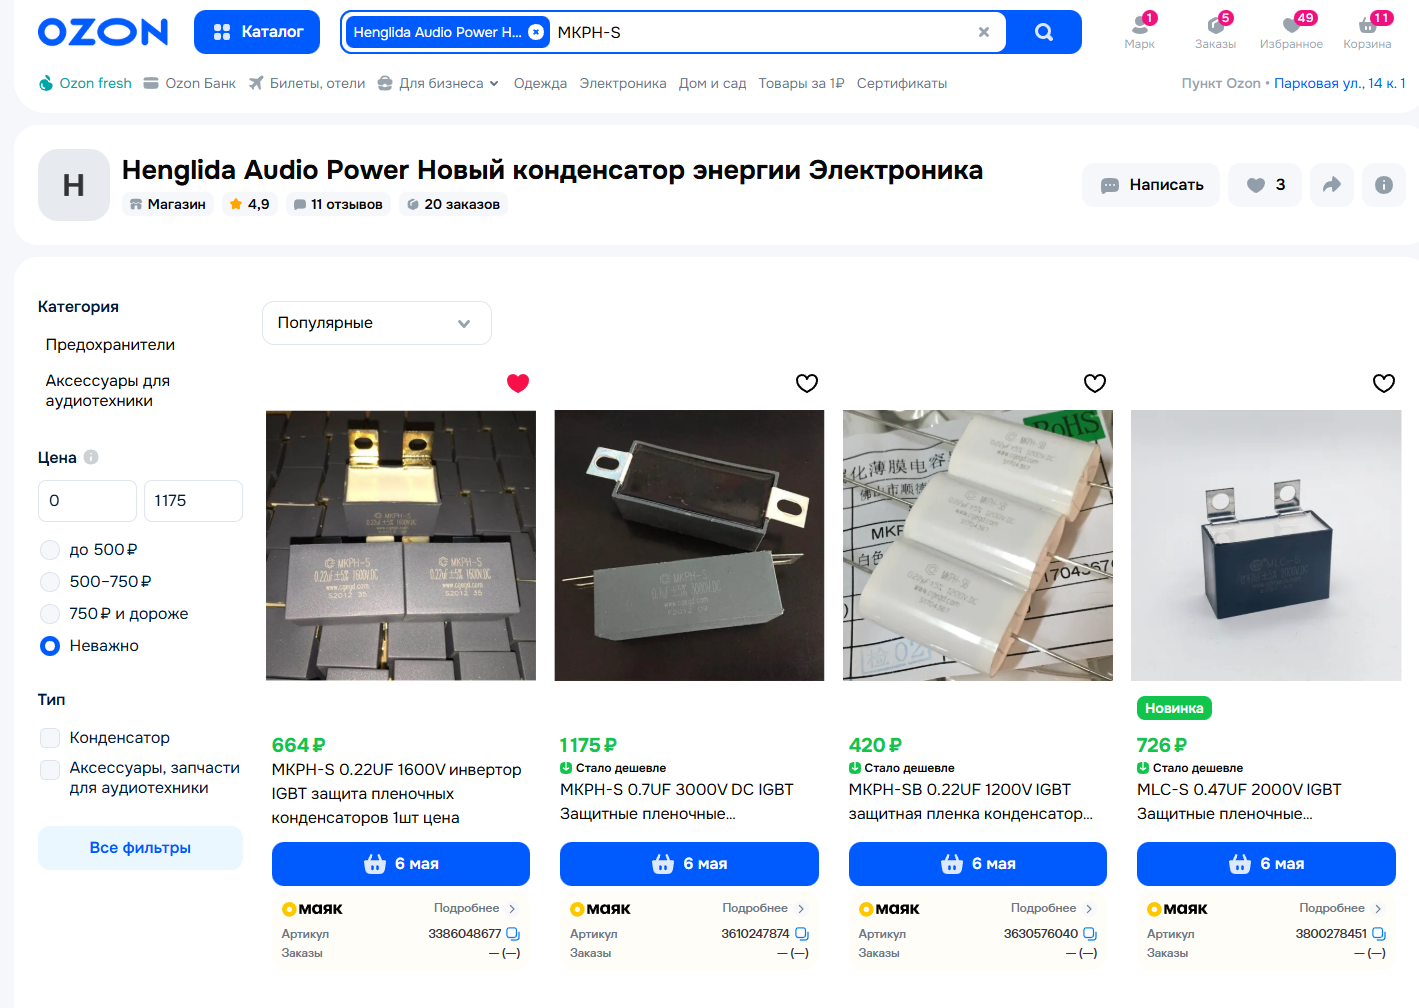Image resolution: width=1419 pixels, height=1008 pixels.
Task: Add the store to favorites (heart, 3)
Action: click(x=1265, y=185)
